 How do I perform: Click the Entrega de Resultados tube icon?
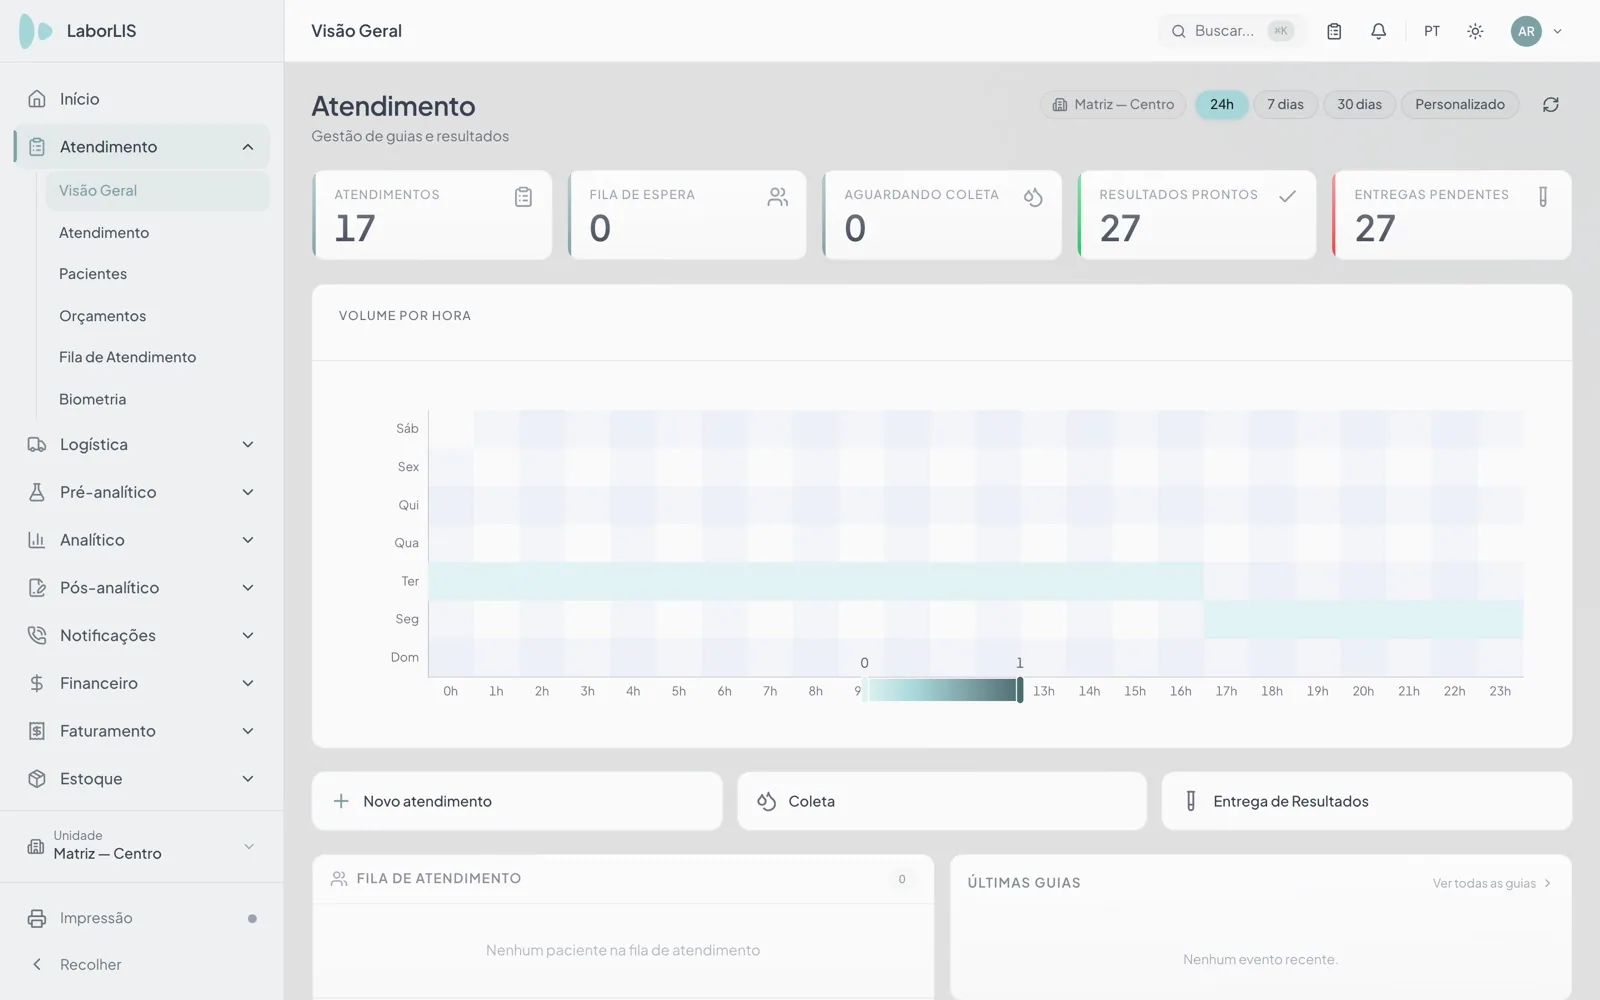pos(1191,801)
